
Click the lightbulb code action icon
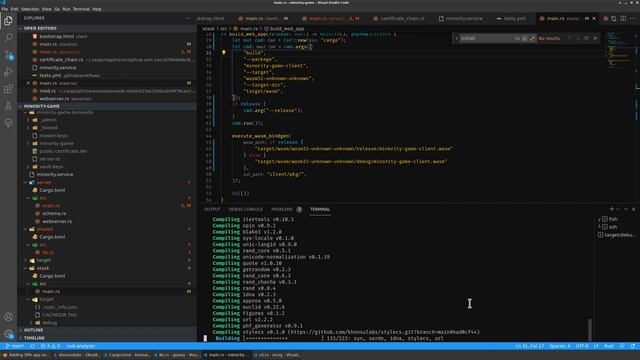(224, 53)
